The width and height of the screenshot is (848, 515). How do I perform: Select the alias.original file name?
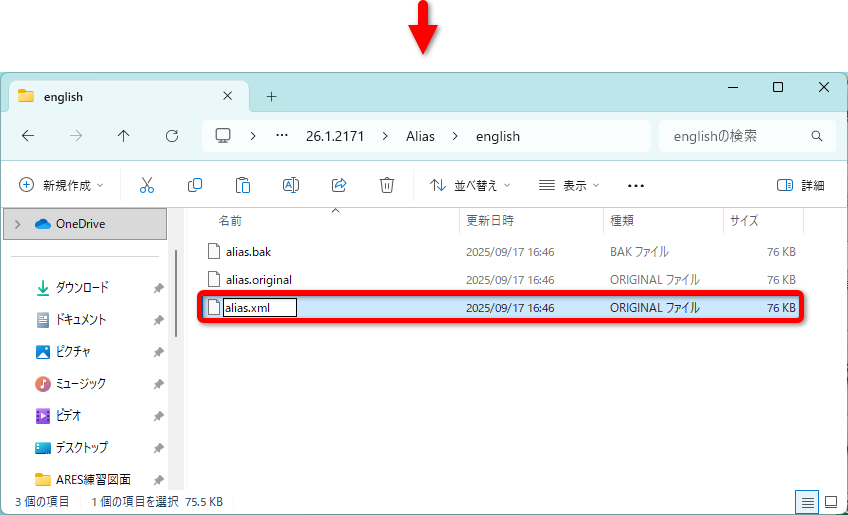(259, 280)
